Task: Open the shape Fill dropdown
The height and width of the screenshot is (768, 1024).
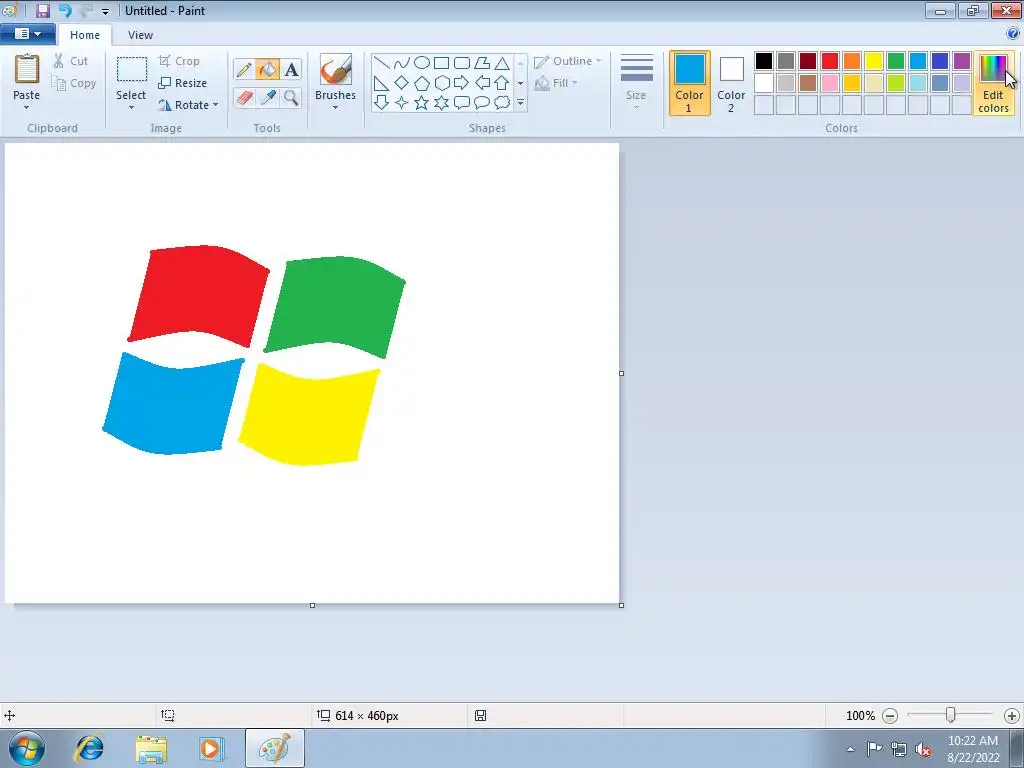Action: coord(556,83)
